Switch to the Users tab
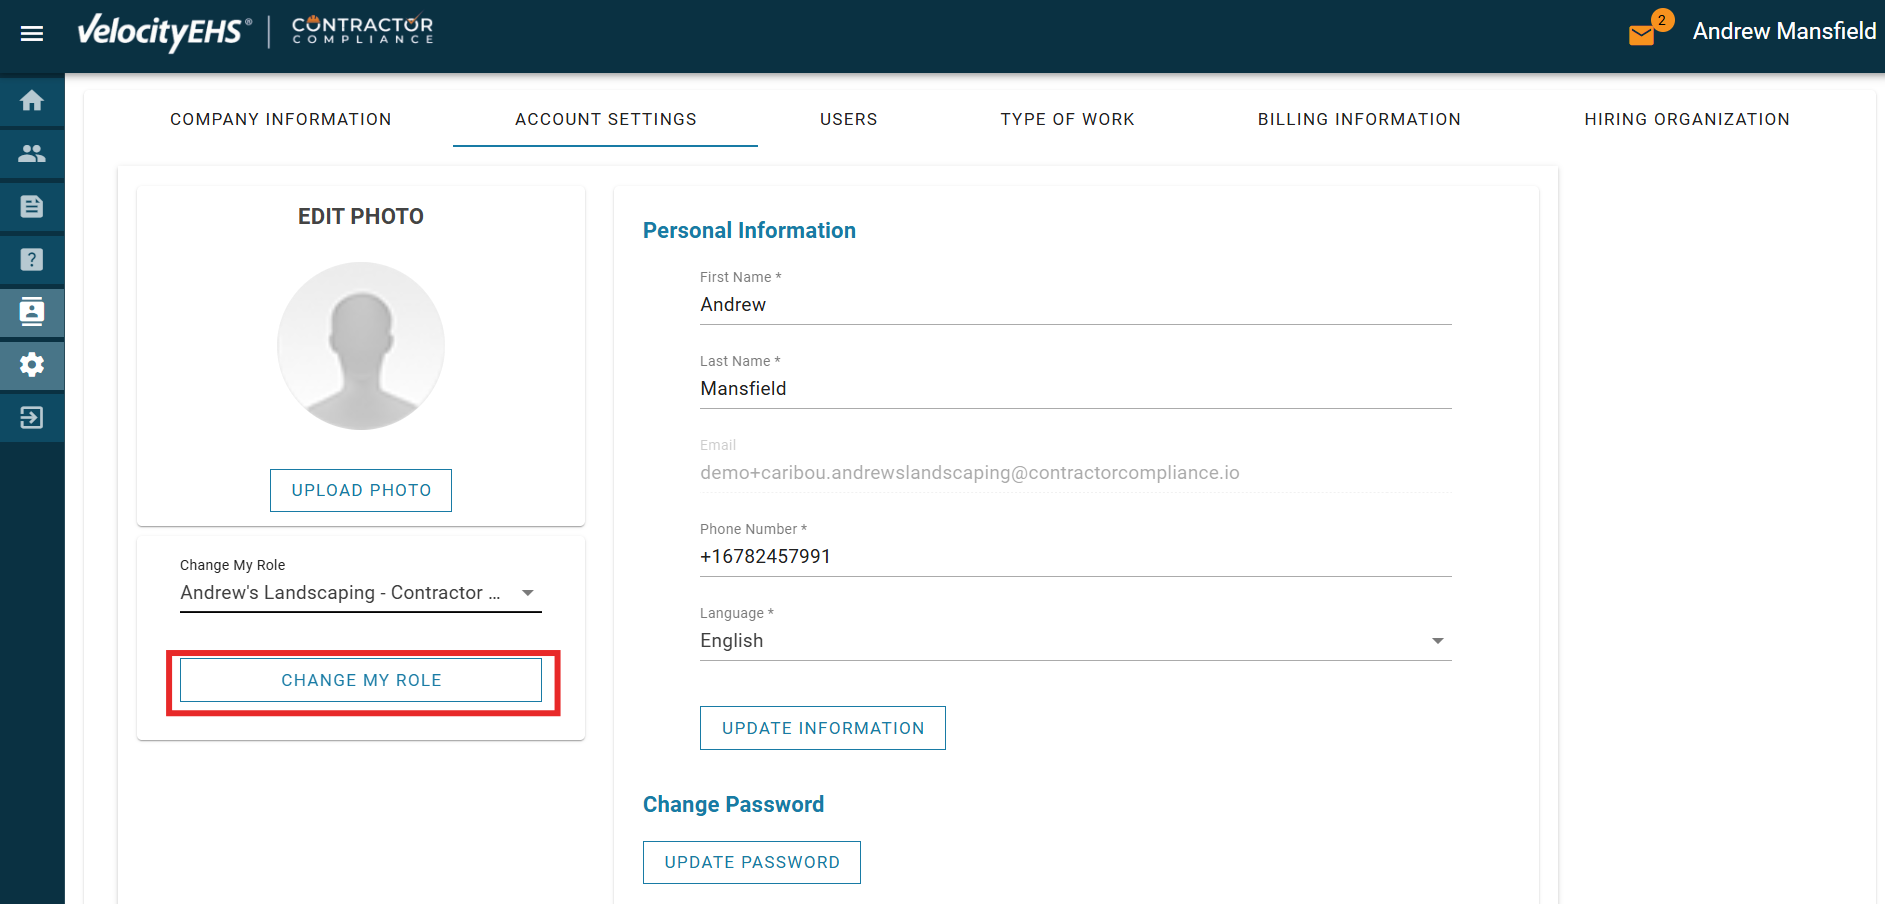1885x904 pixels. click(848, 120)
